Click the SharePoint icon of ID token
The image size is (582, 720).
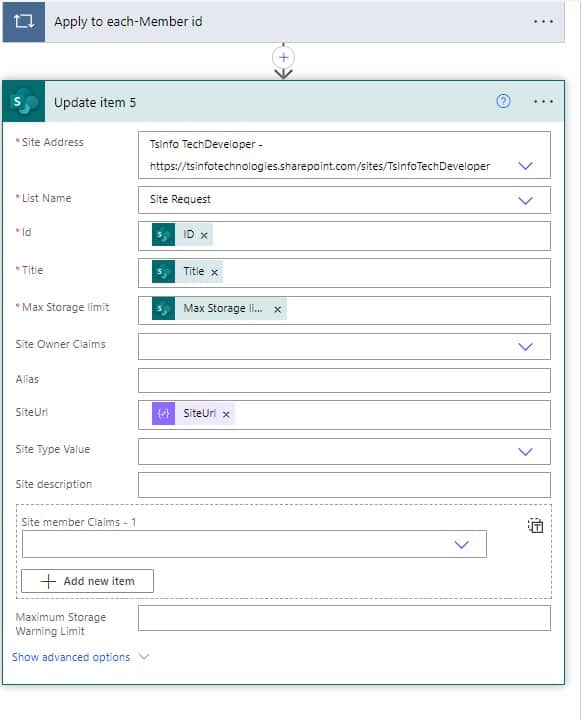click(x=164, y=235)
